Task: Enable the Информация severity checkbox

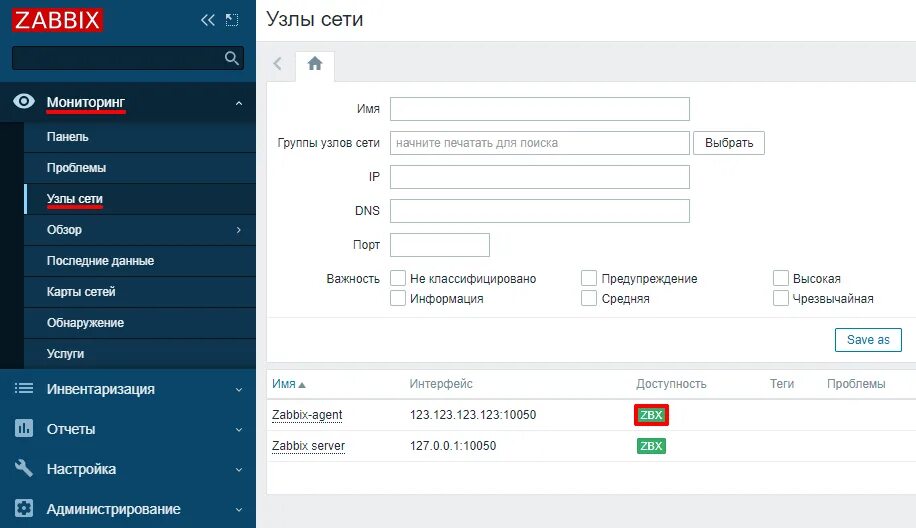Action: (x=398, y=298)
